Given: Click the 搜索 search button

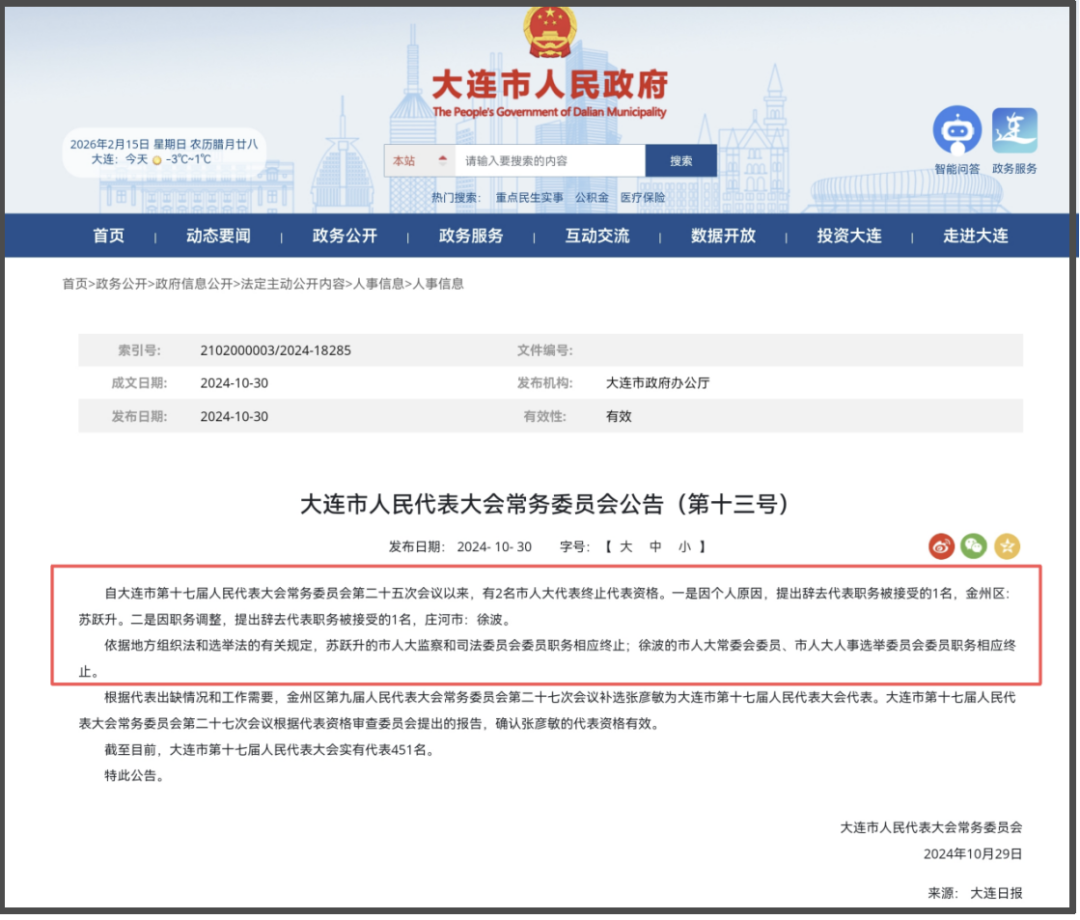Looking at the screenshot, I should pos(680,161).
